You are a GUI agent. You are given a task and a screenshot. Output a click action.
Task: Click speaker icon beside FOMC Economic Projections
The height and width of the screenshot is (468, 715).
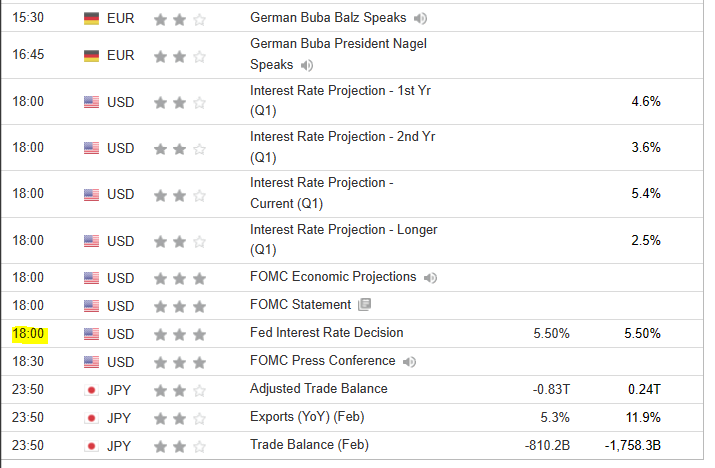coord(429,277)
